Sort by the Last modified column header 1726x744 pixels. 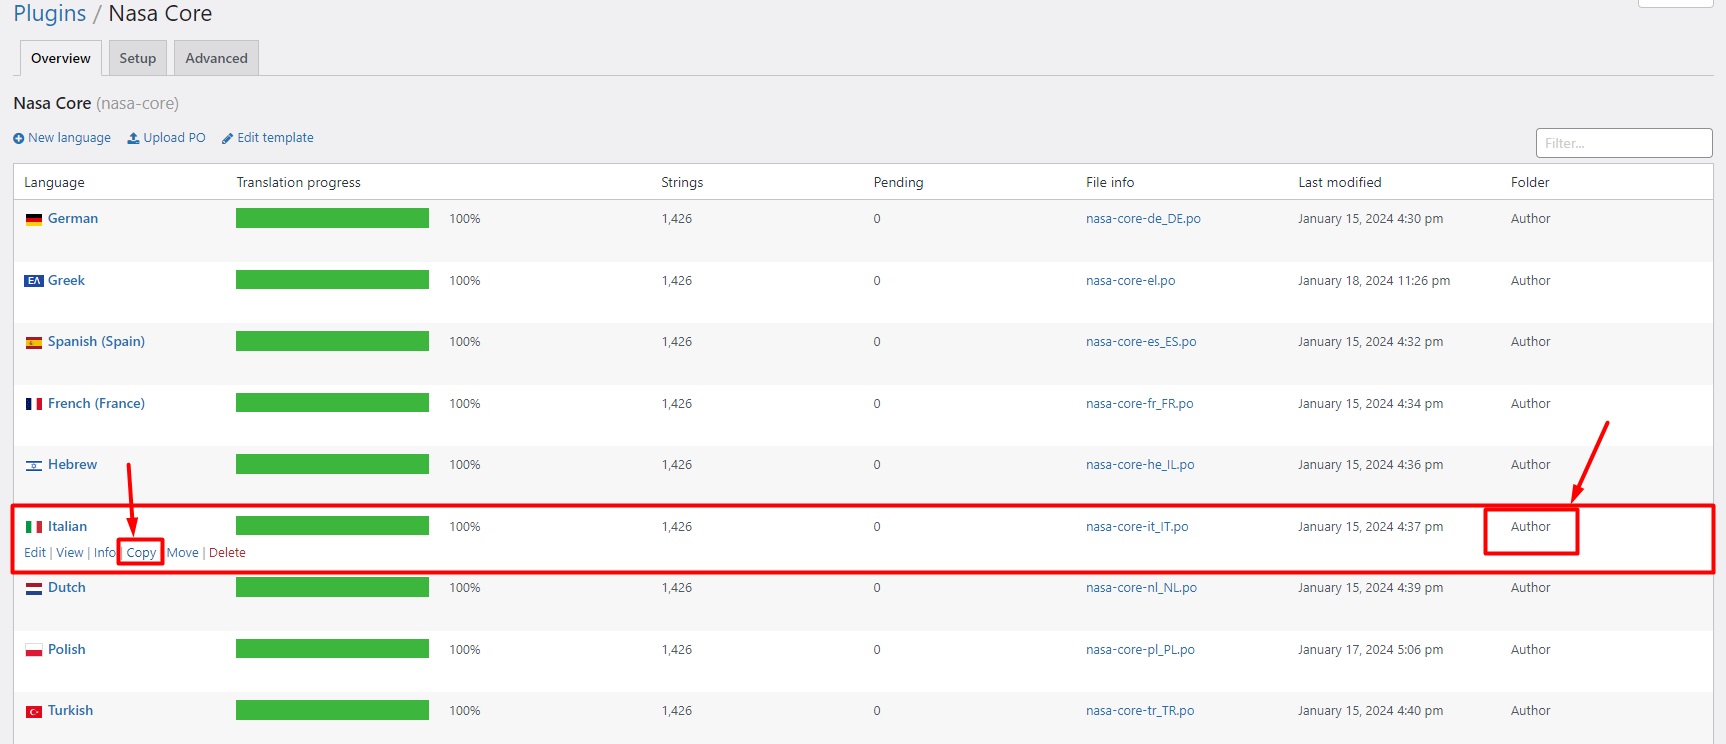click(1339, 182)
